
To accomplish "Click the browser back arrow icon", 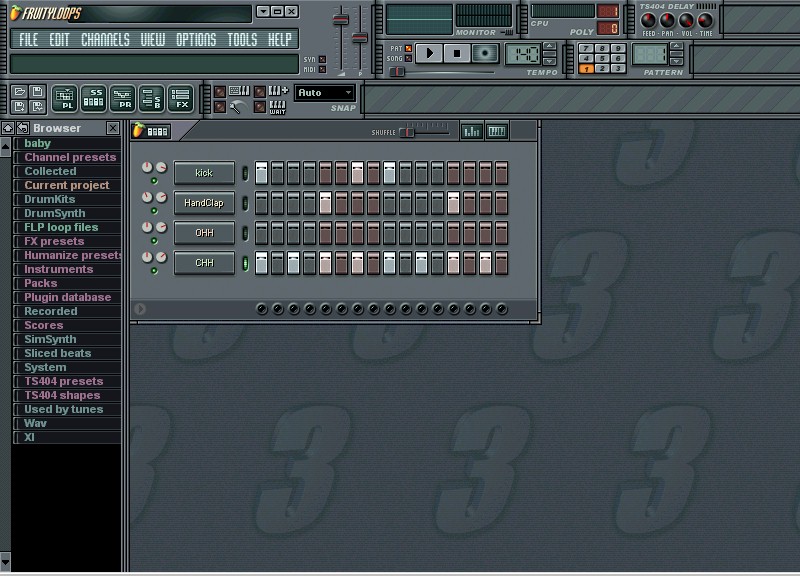I will click(23, 128).
